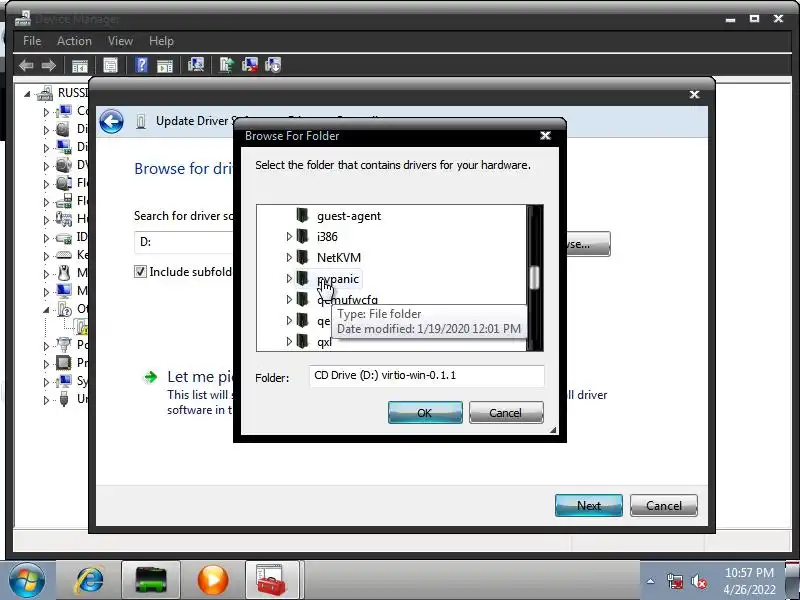Click the blue back arrow in Update Driver wizard
The image size is (800, 600).
point(111,122)
